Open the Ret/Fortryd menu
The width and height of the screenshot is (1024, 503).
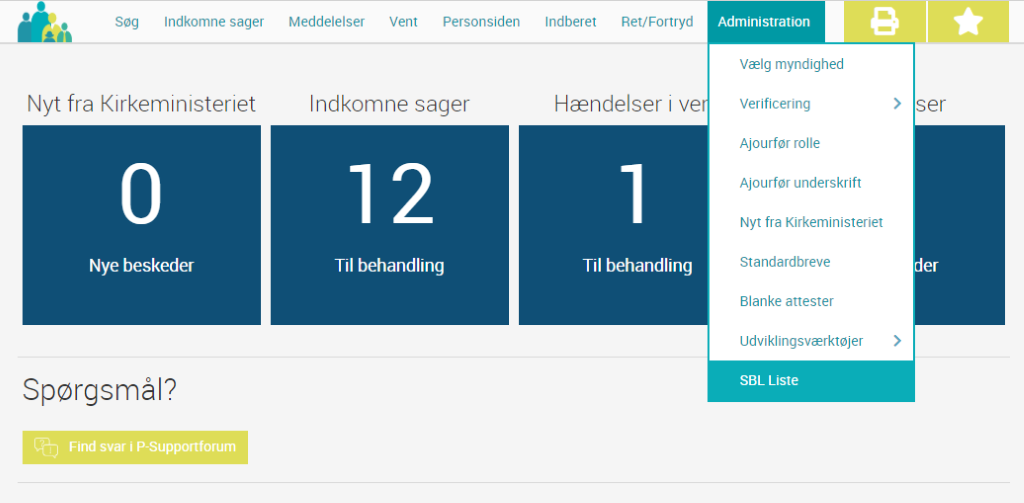tap(657, 22)
